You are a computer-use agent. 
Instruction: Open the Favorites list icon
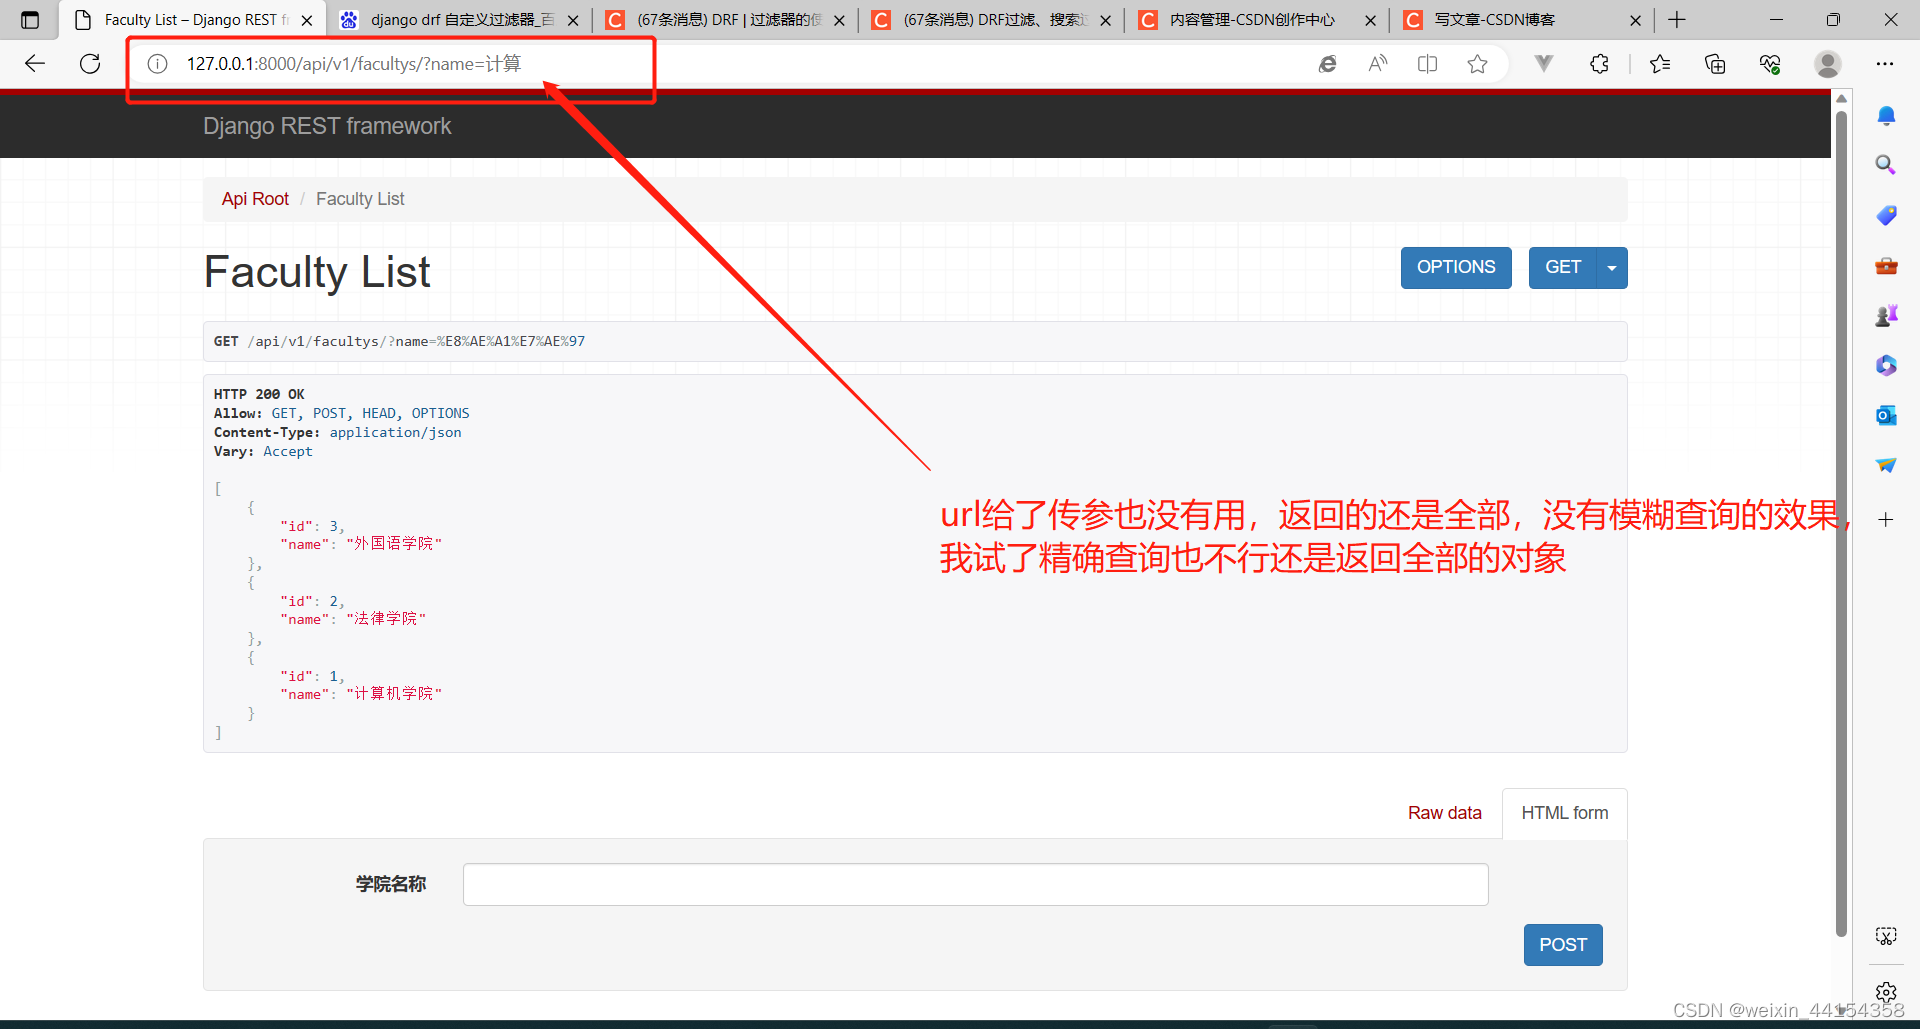coord(1660,64)
